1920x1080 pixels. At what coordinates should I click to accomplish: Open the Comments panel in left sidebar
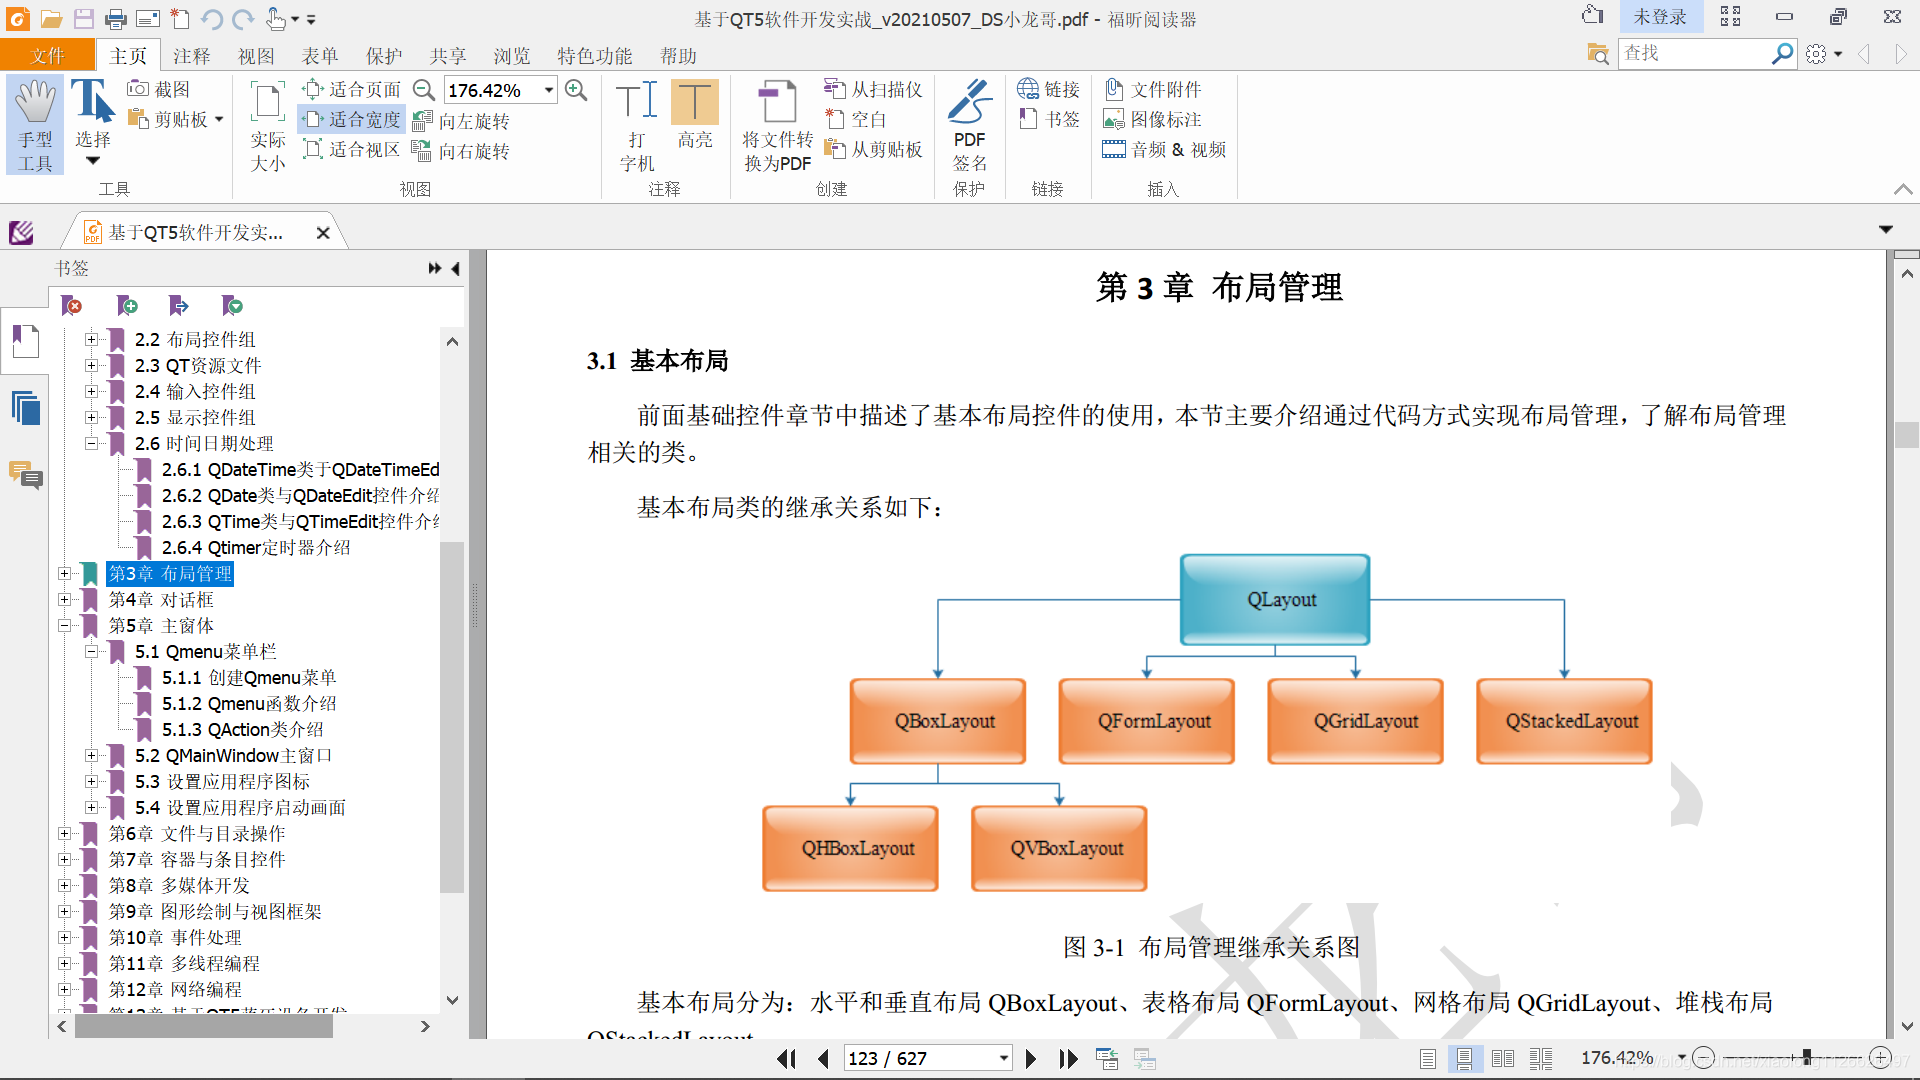[25, 474]
